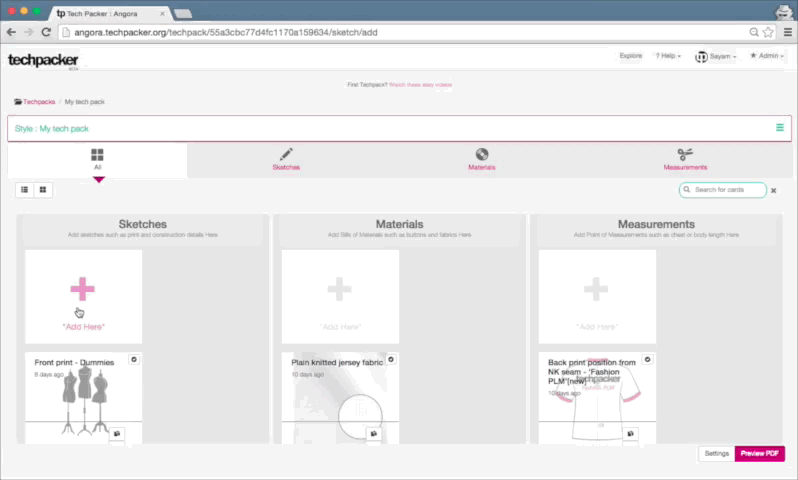Open the Materials tab
798x480 pixels.
click(481, 160)
